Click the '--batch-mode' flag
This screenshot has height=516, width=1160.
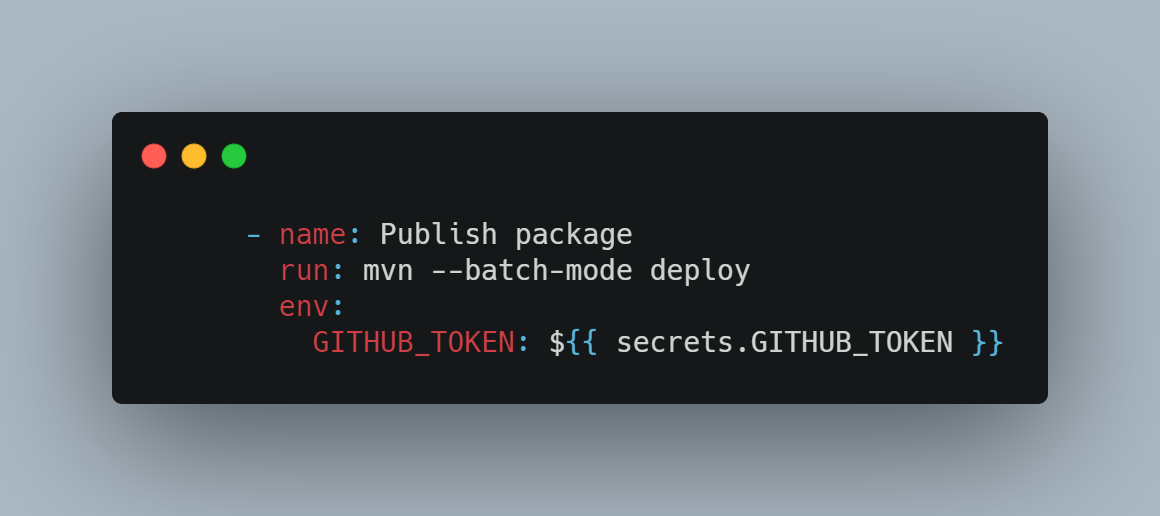[532, 271]
